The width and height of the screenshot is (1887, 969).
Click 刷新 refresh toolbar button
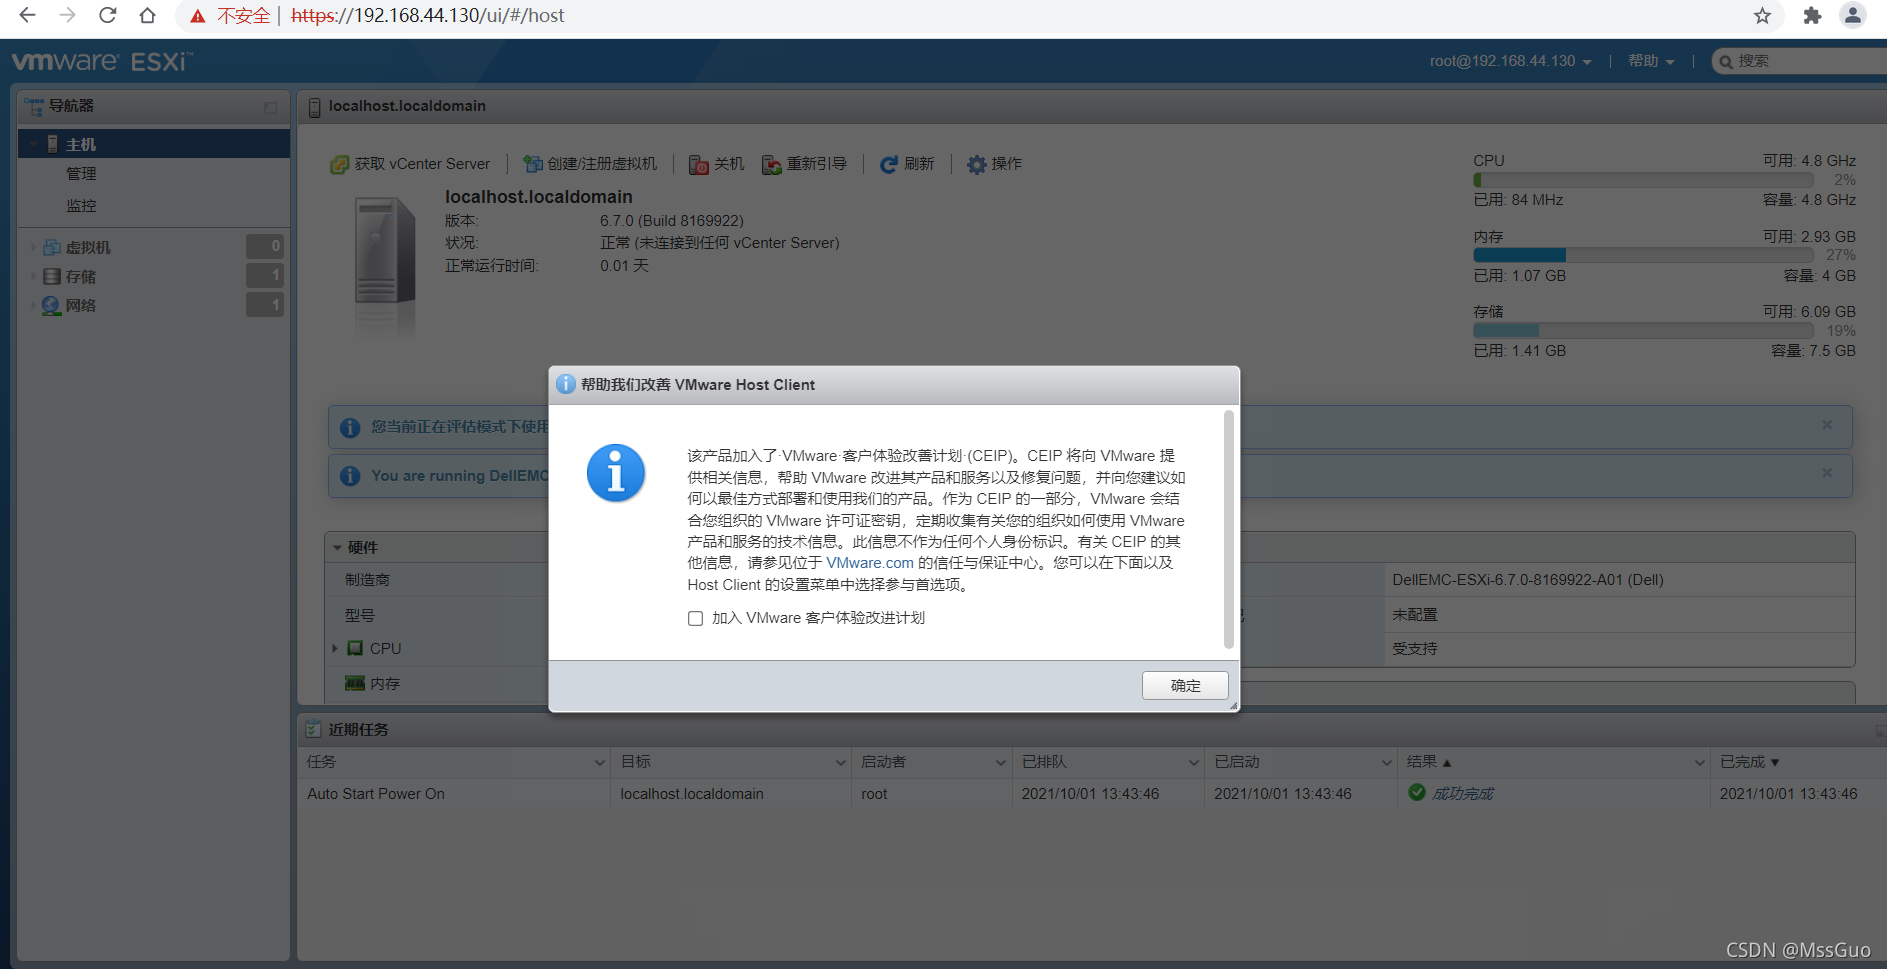pos(907,164)
